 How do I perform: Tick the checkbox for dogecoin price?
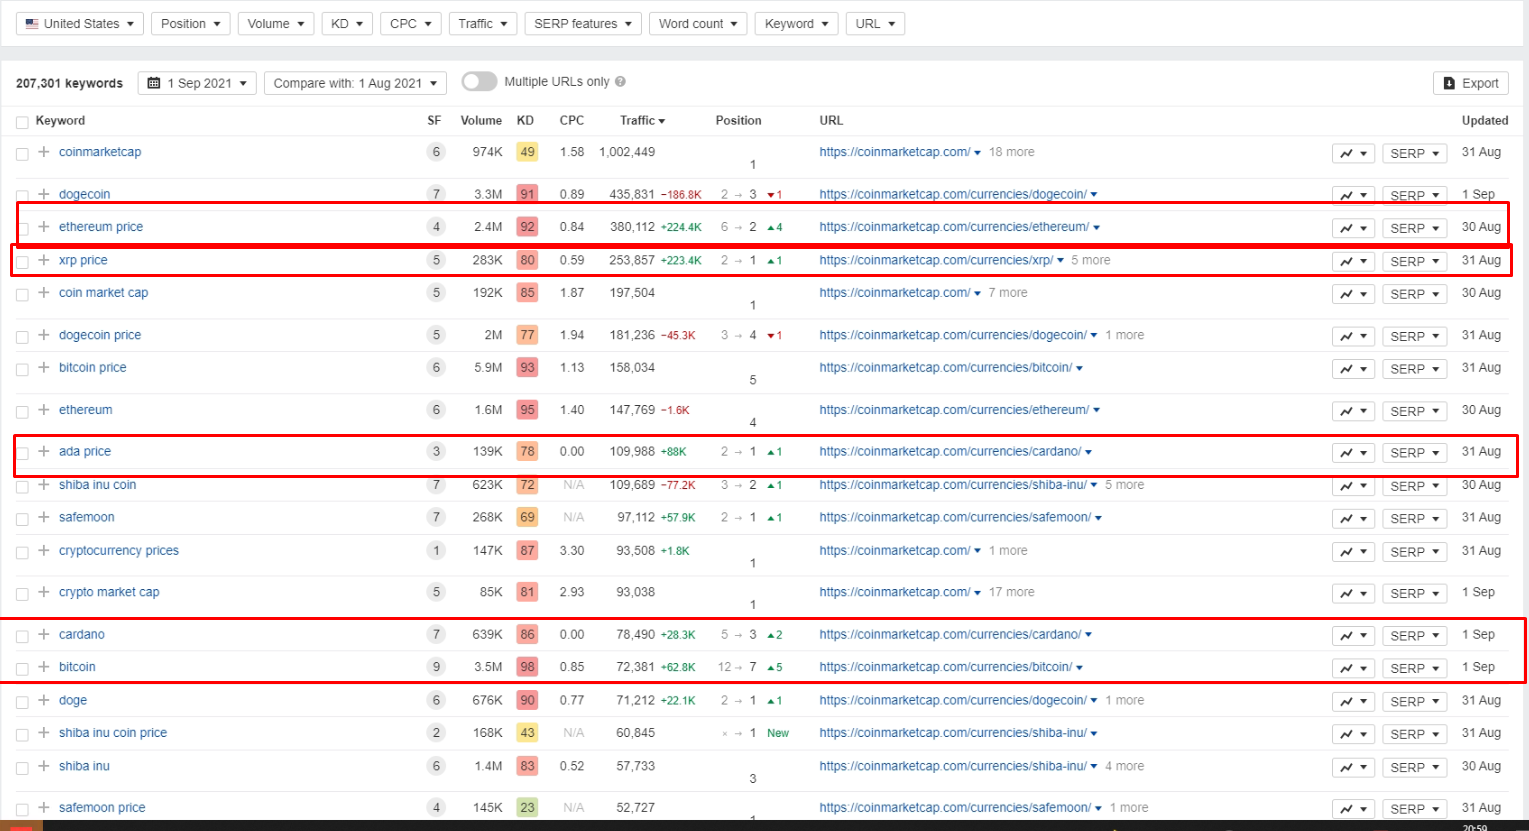22,337
